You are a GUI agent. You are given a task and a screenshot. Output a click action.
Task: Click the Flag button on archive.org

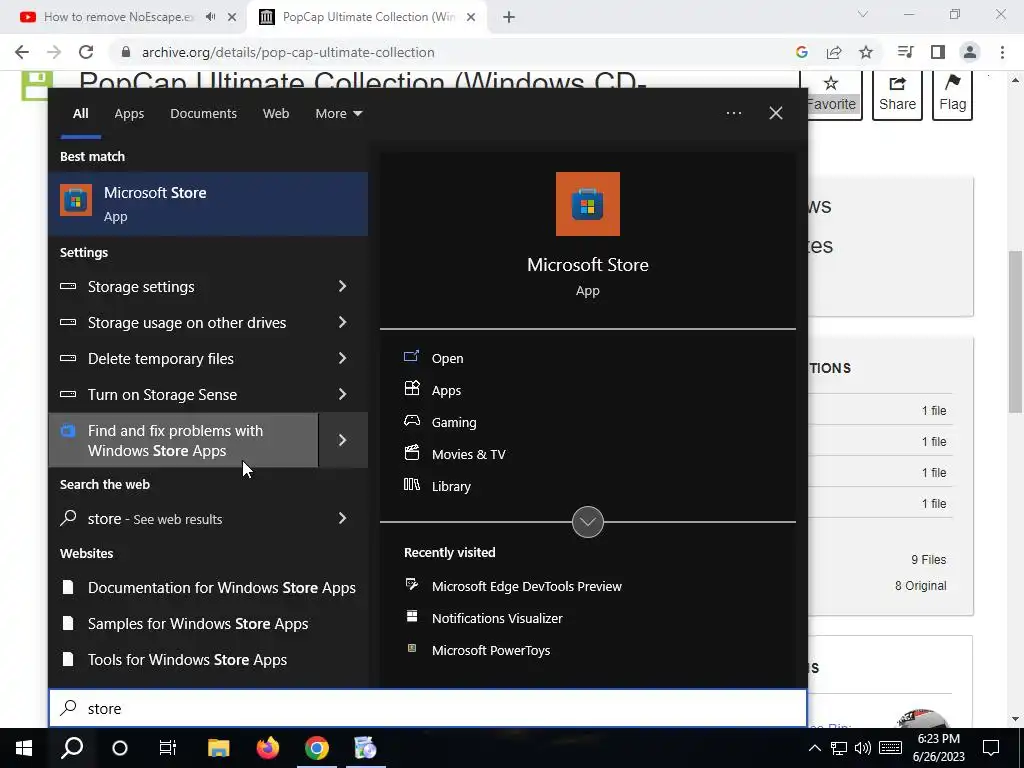pos(952,95)
